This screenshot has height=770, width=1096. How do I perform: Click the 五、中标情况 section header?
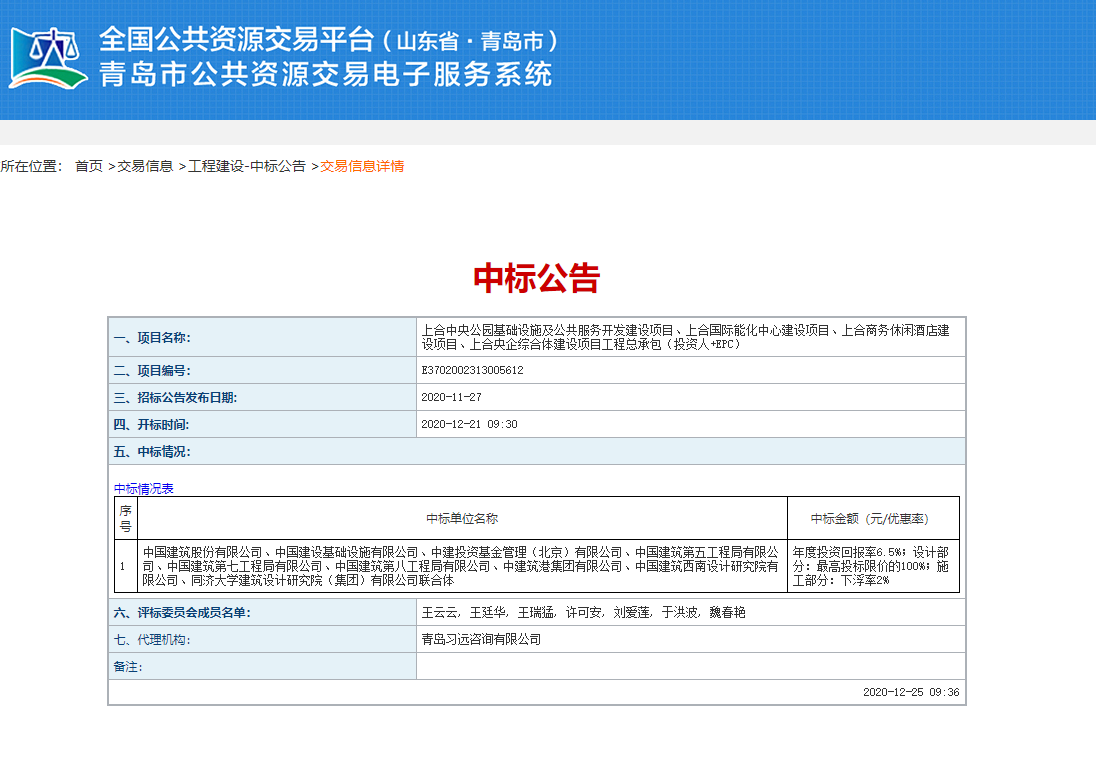[537, 451]
